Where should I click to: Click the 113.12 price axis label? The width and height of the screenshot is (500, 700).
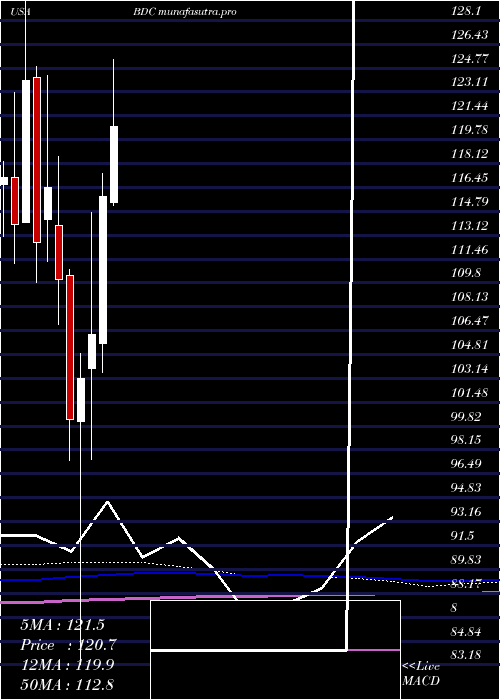click(470, 226)
